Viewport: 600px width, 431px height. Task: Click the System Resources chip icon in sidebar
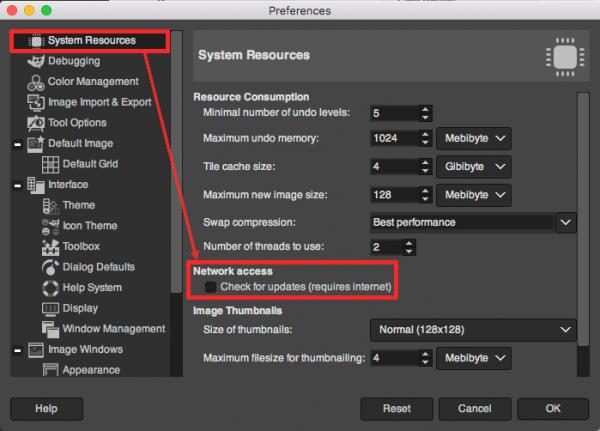click(x=36, y=41)
